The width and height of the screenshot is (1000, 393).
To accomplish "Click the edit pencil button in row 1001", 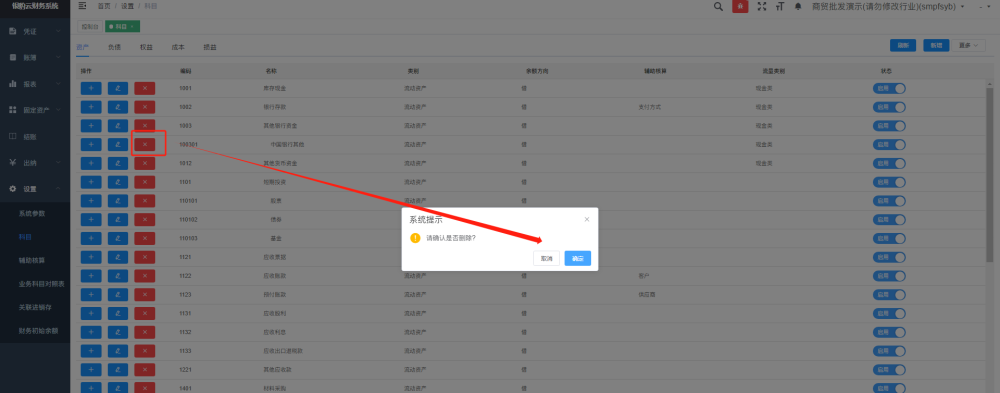I will [118, 88].
